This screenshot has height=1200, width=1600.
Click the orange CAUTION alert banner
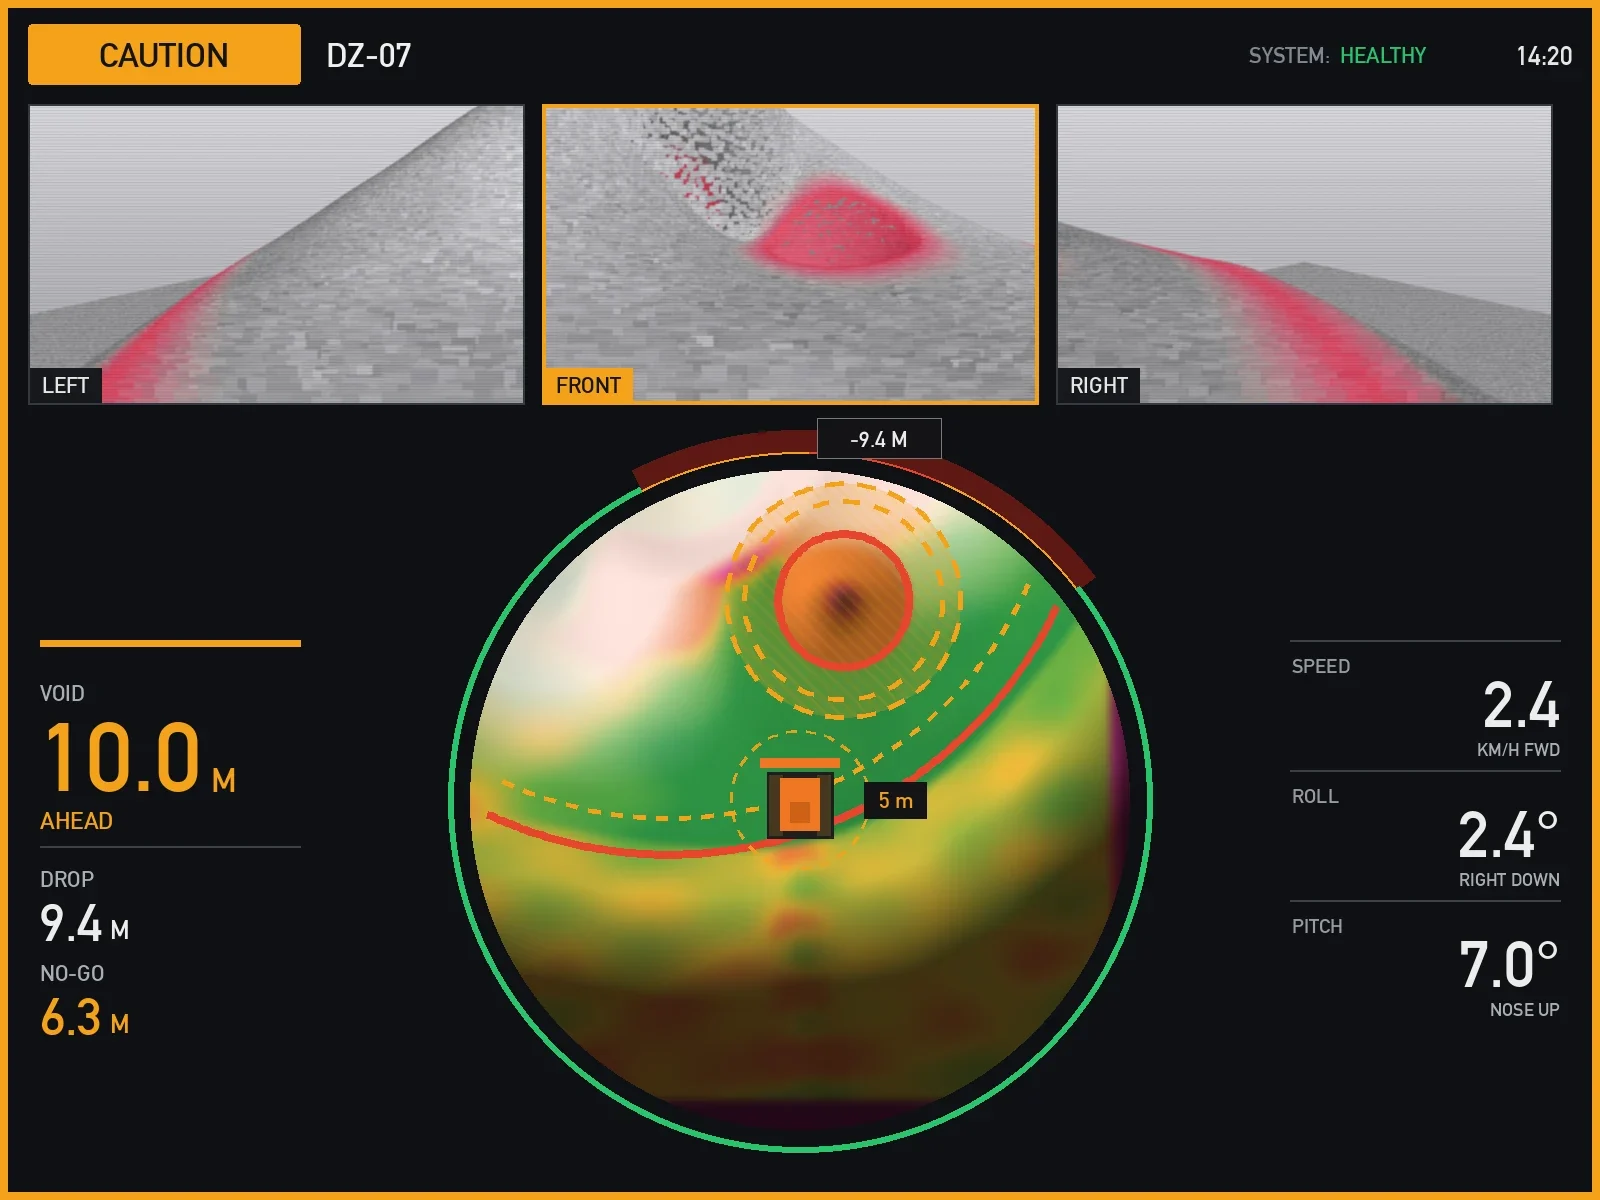[x=164, y=55]
